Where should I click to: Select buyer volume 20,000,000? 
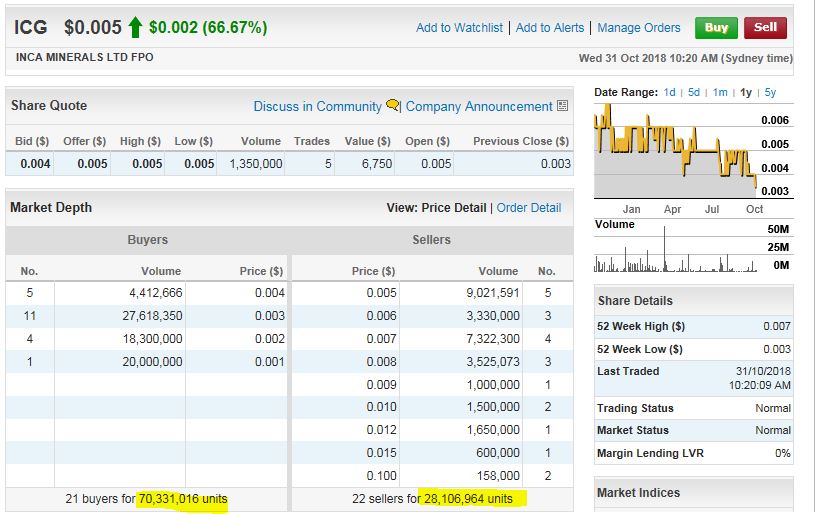pyautogui.click(x=152, y=362)
